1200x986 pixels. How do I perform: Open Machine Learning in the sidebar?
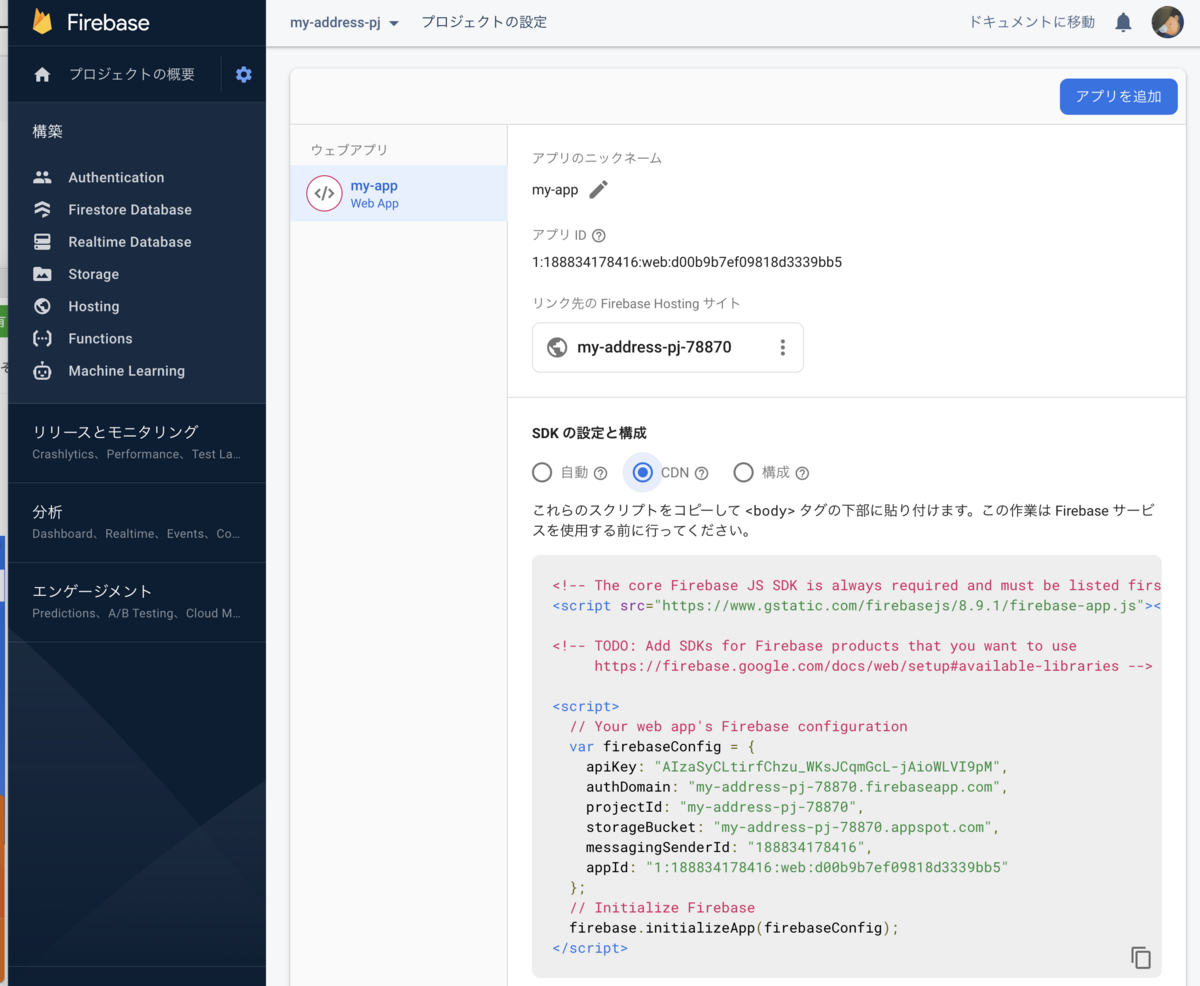pos(126,370)
